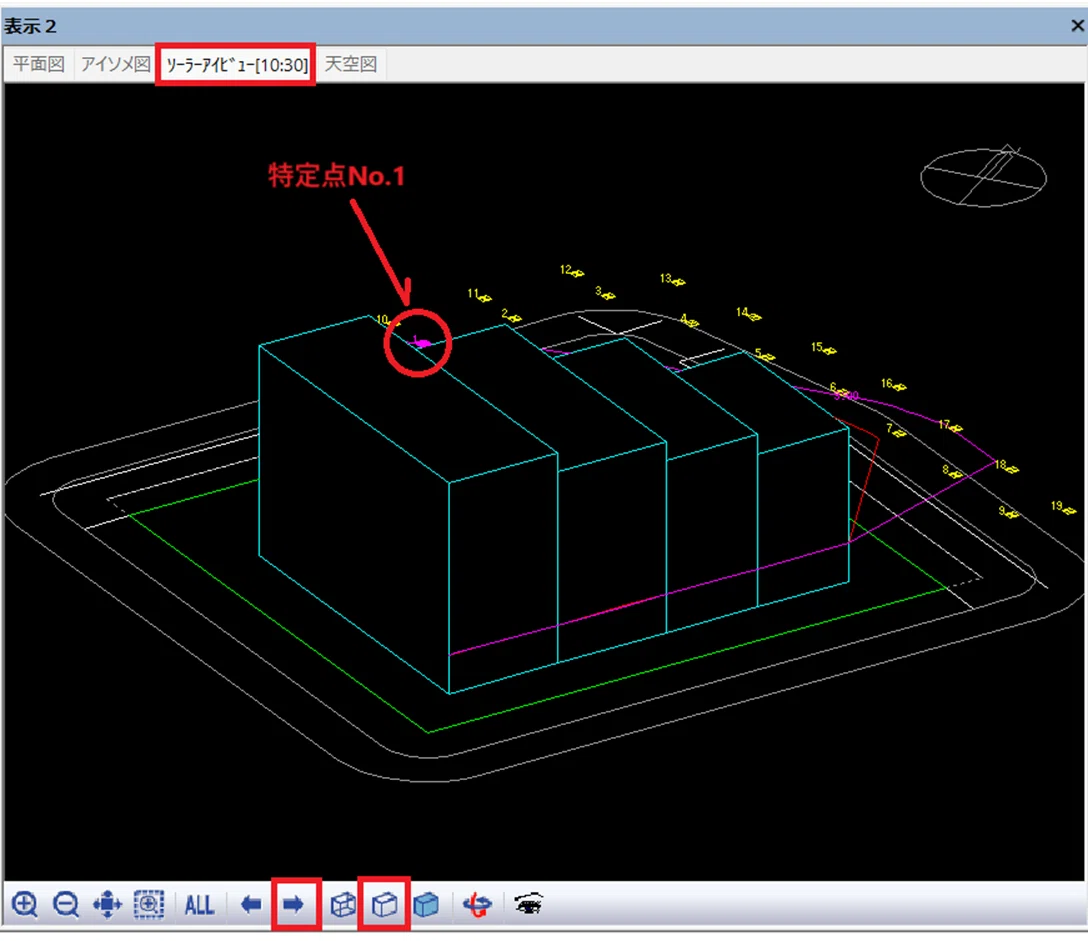Click measurement point marker 19
The width and height of the screenshot is (1088, 941).
(1063, 508)
